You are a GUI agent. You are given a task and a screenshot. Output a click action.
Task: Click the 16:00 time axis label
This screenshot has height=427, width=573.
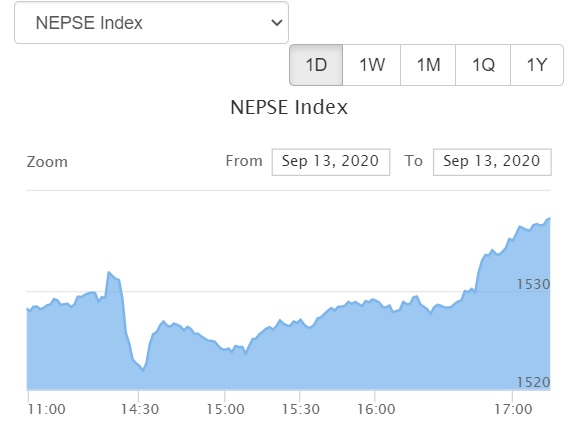click(x=376, y=409)
